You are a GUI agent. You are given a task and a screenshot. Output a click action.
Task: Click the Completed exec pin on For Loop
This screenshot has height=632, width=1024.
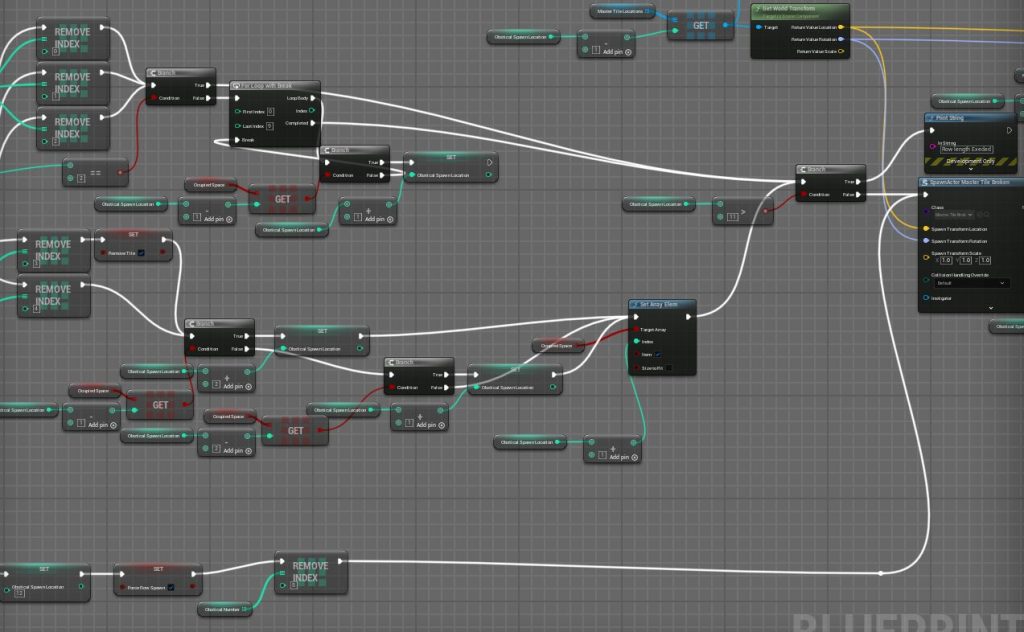pyautogui.click(x=312, y=124)
